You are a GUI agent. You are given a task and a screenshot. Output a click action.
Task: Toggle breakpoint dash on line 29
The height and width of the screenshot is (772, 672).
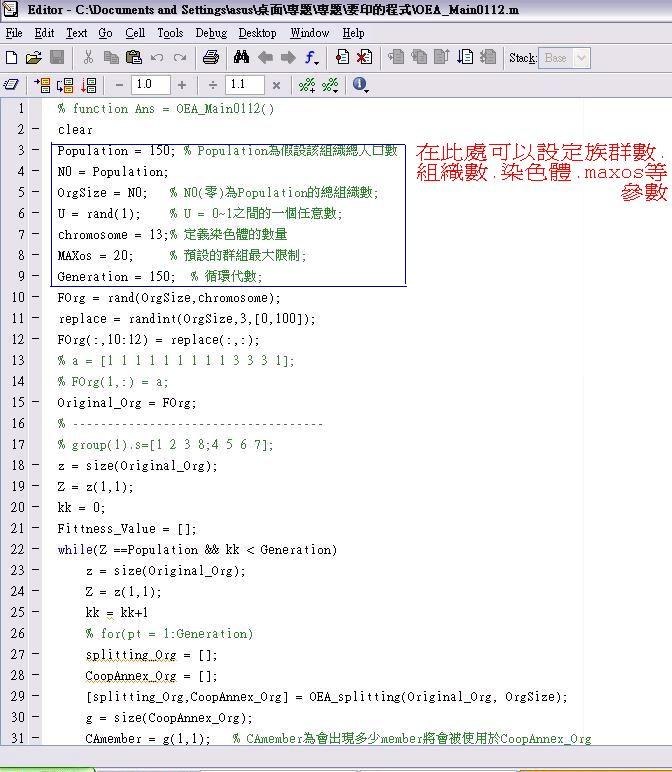click(36, 697)
